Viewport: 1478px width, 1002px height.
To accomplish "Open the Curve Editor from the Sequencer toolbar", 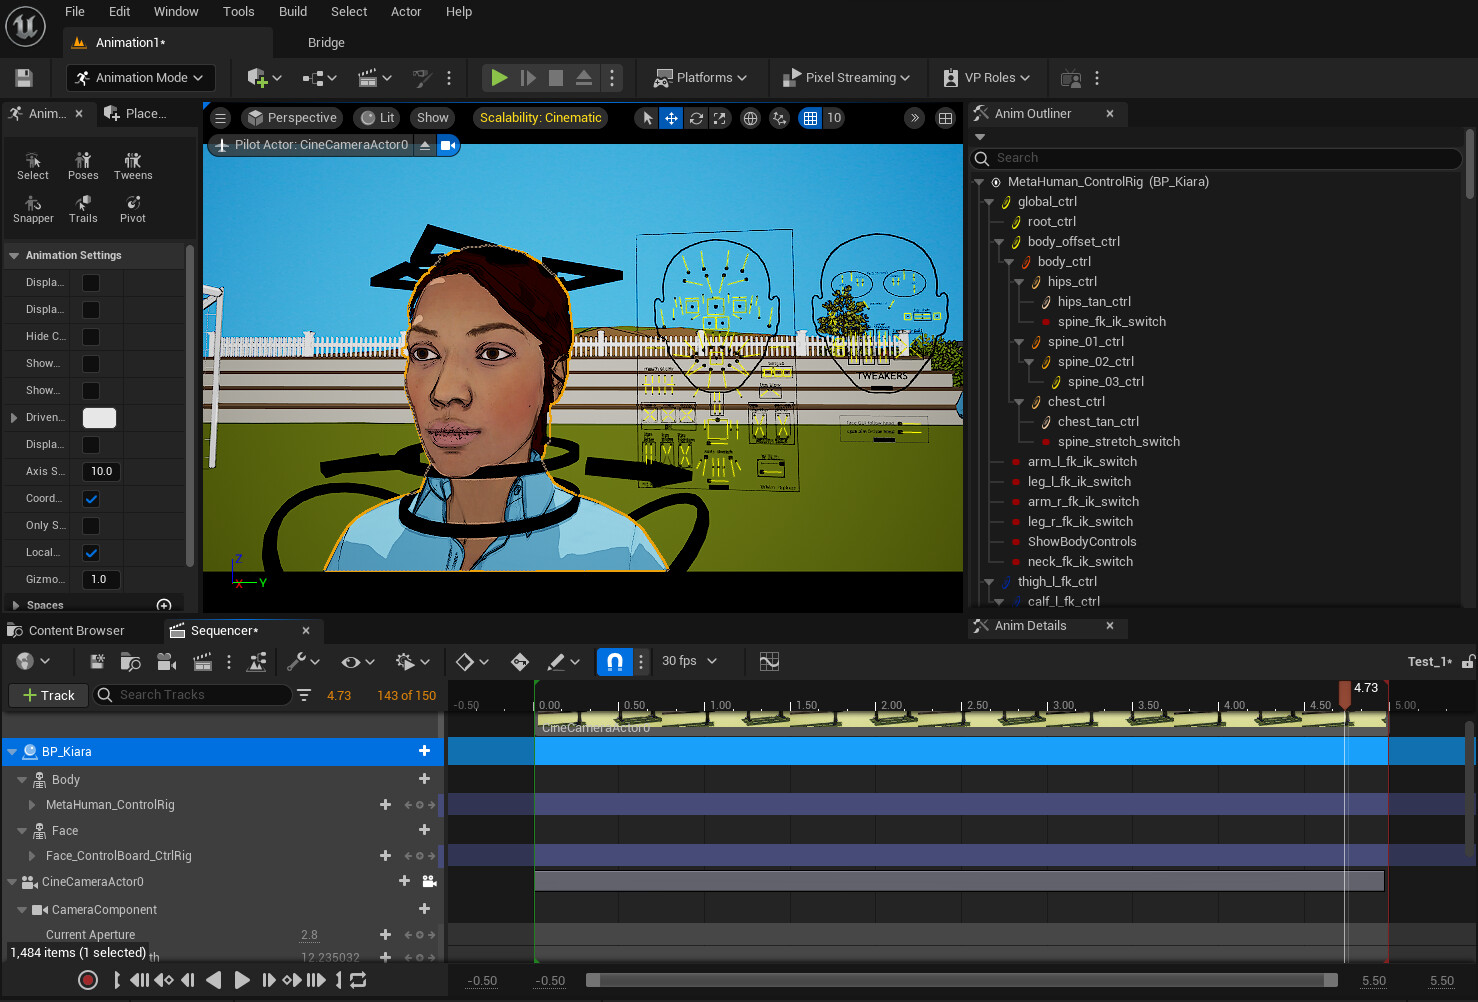I will [769, 661].
